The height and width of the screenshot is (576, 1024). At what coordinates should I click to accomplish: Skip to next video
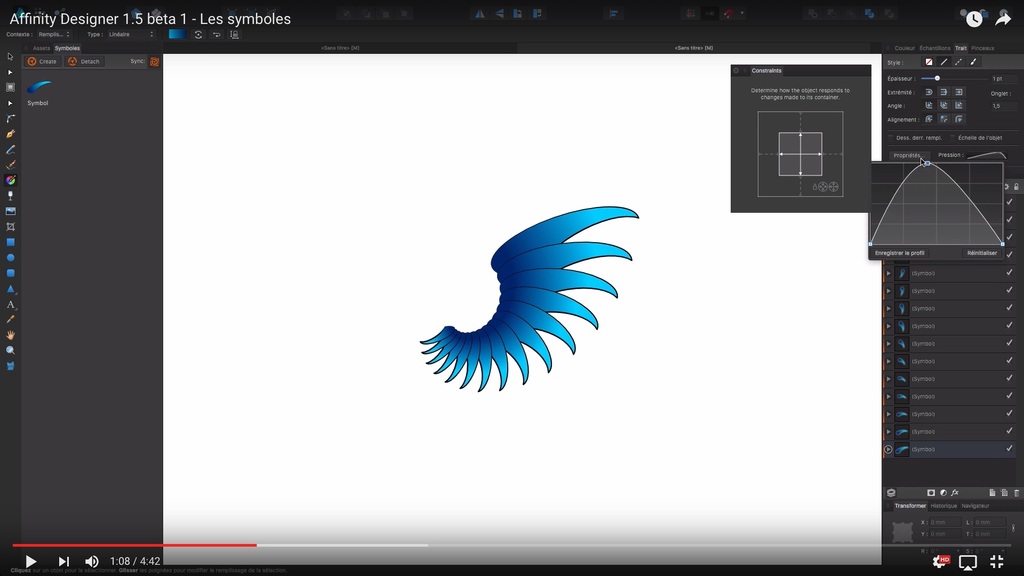click(x=63, y=561)
